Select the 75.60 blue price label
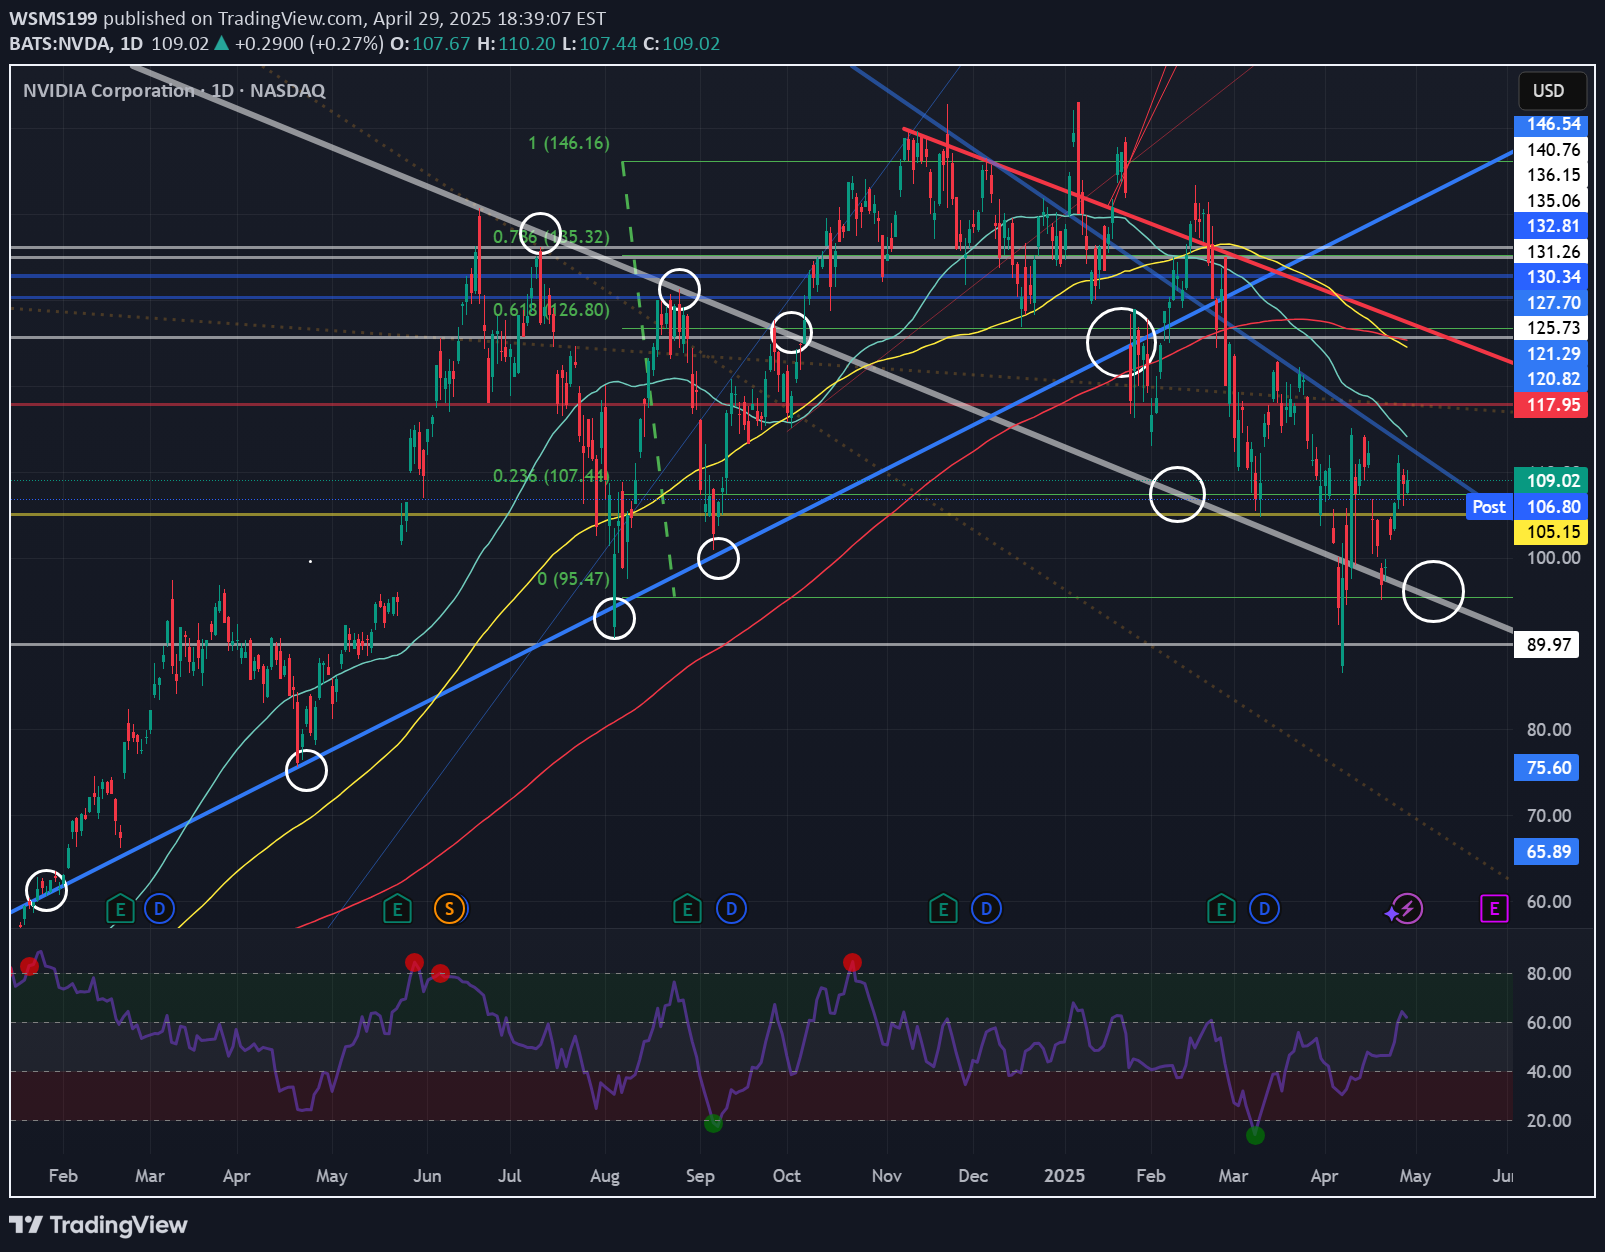This screenshot has height=1252, width=1605. point(1547,768)
